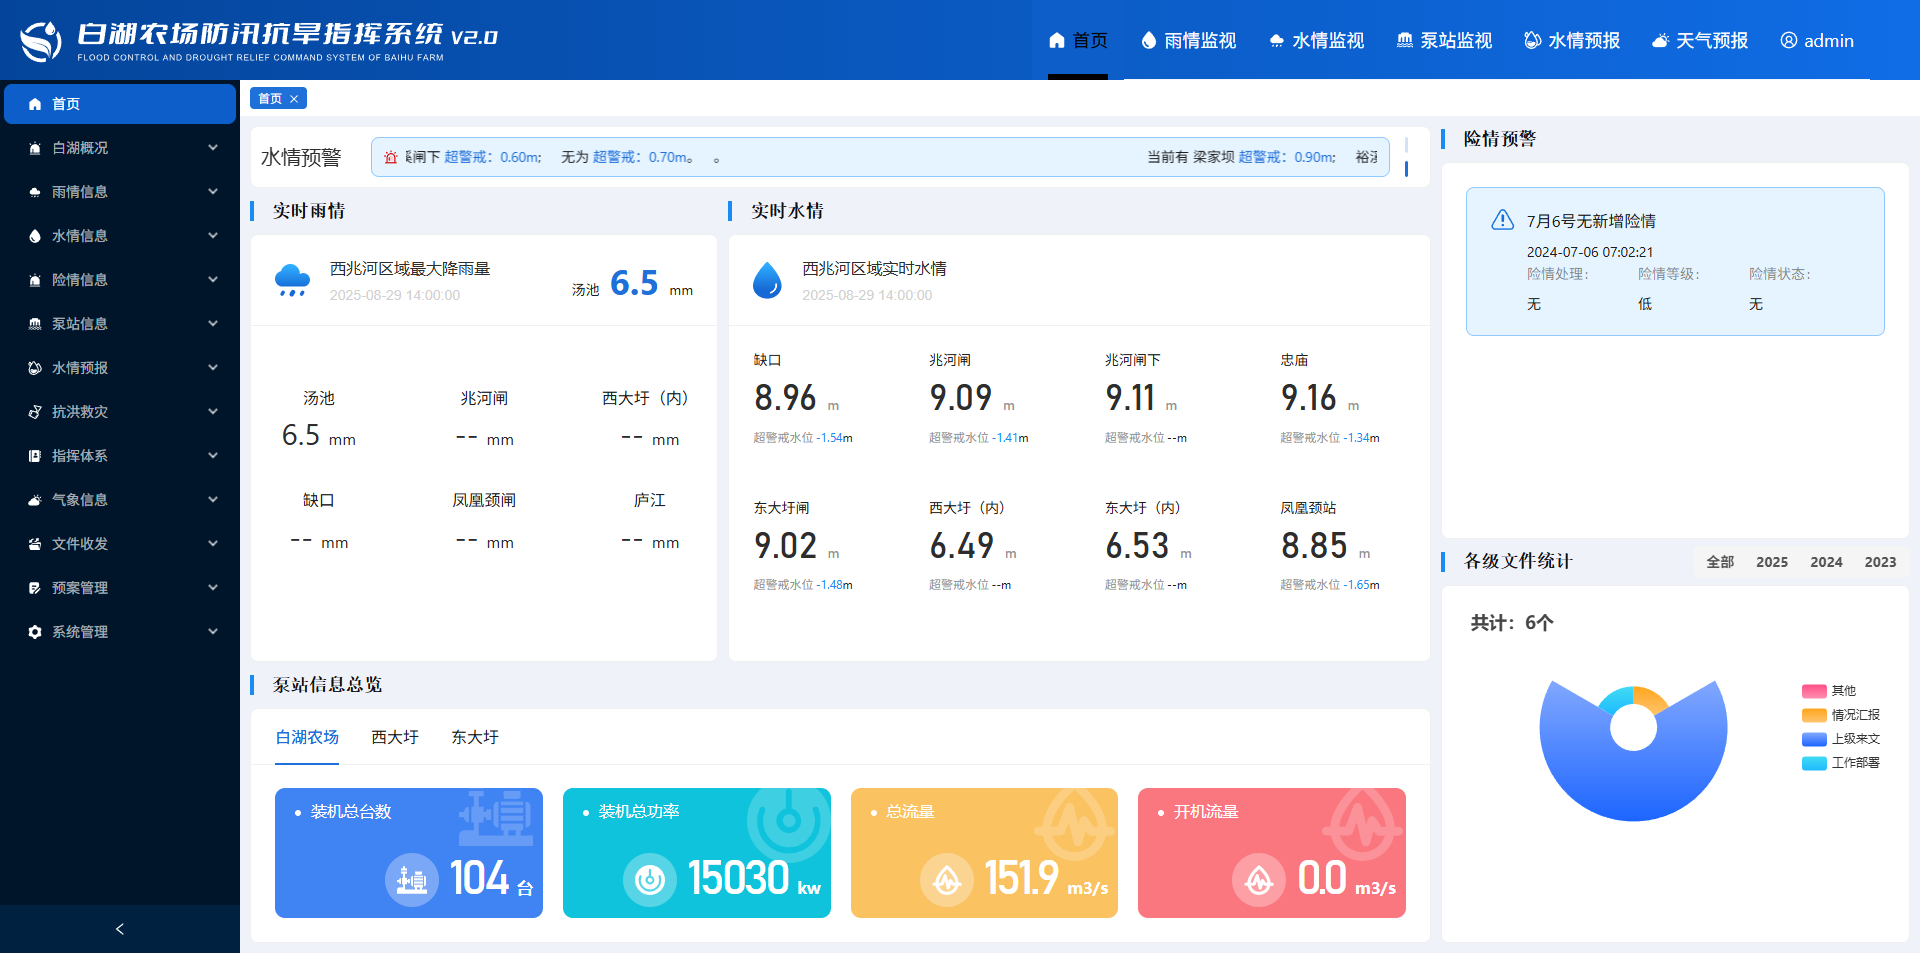Toggle the 上级来文 legend entry

(x=1841, y=739)
